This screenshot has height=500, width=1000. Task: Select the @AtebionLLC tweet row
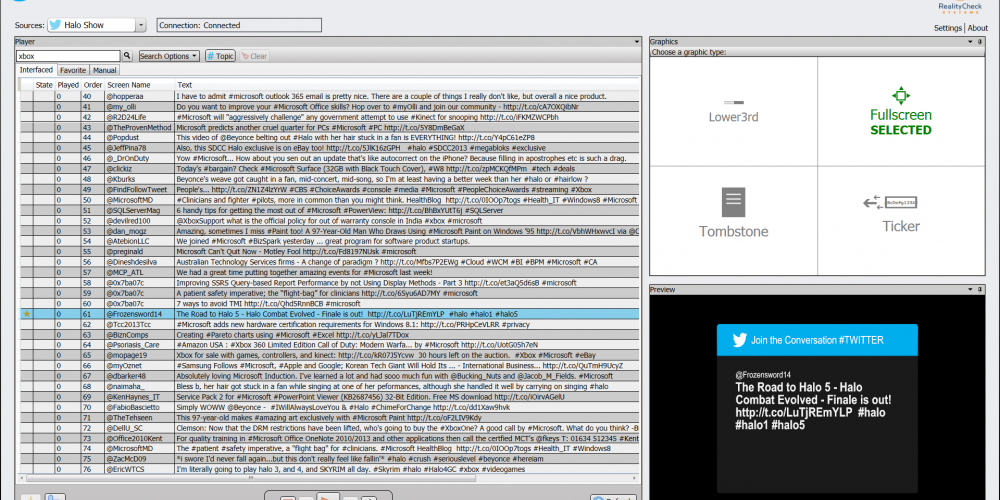330,241
